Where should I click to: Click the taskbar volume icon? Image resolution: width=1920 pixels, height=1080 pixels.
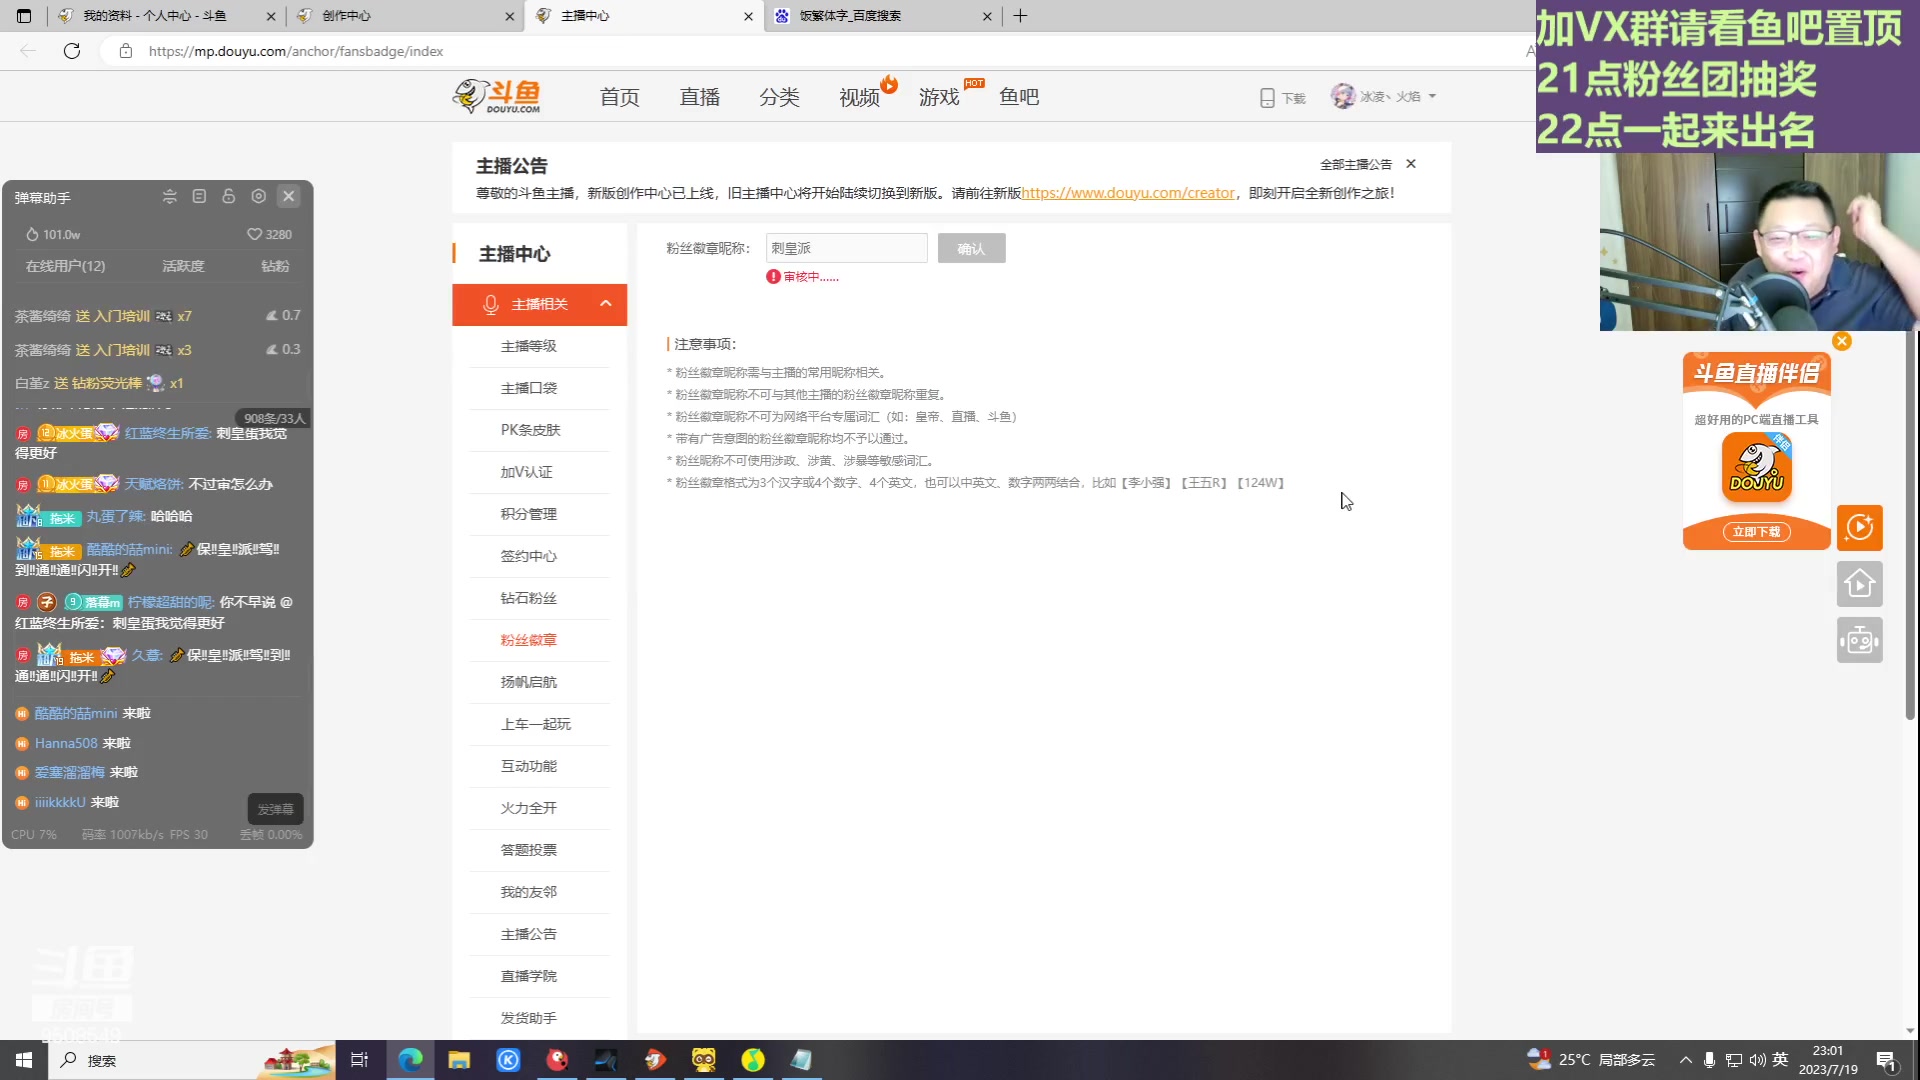(x=1757, y=1060)
